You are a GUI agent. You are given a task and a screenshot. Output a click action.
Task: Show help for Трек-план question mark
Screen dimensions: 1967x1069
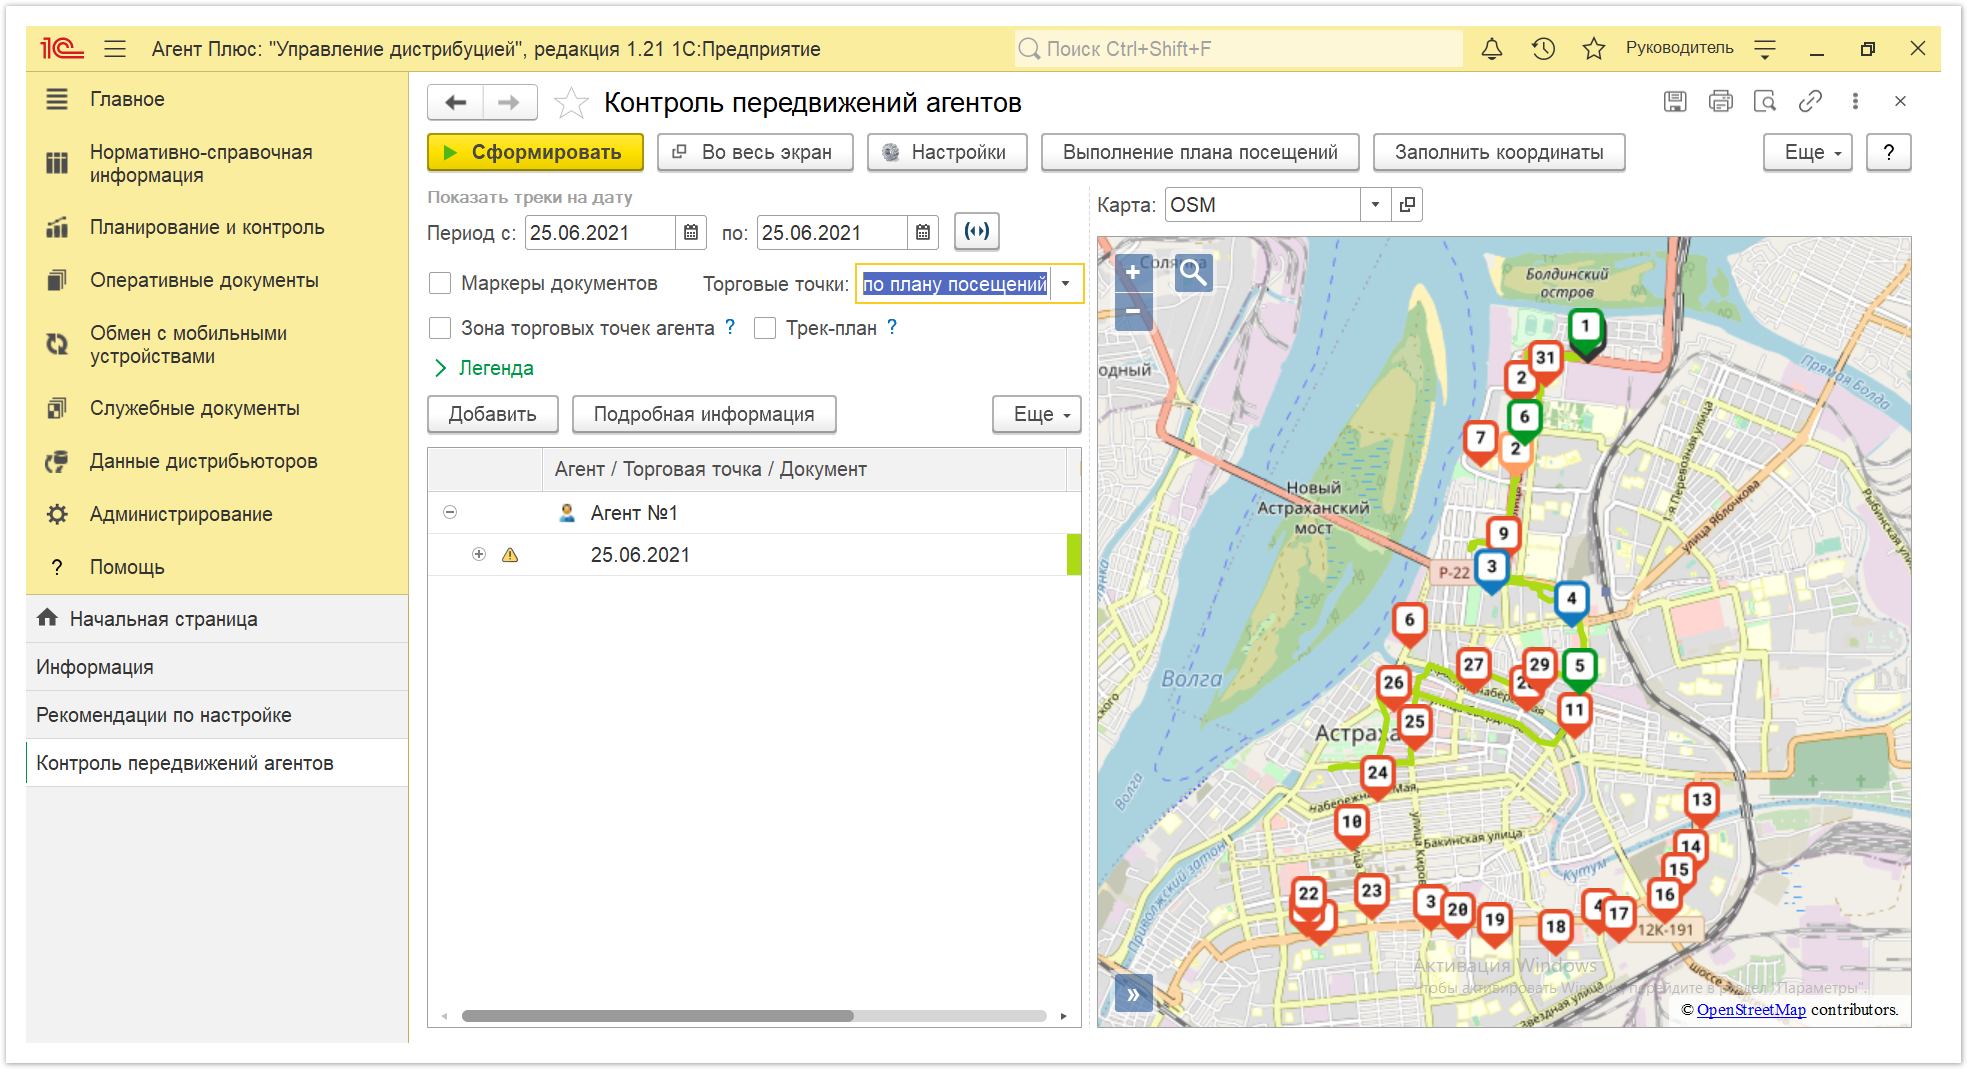point(892,327)
